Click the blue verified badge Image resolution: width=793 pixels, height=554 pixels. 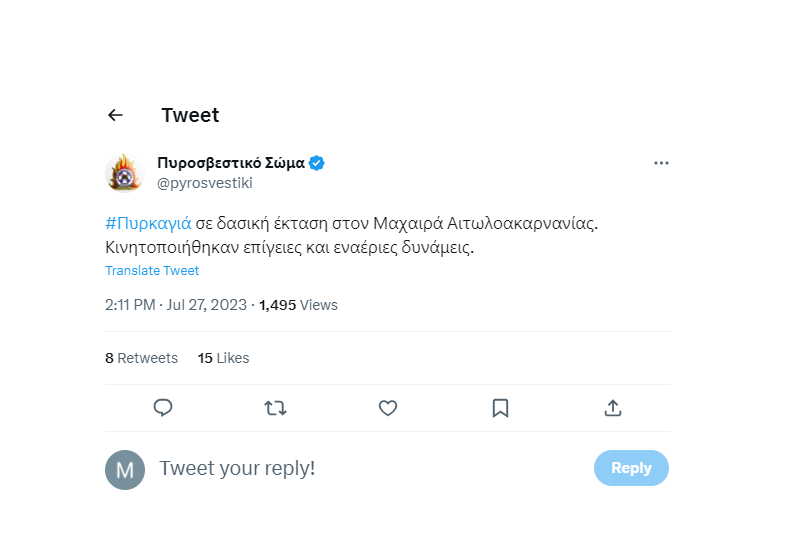click(317, 163)
